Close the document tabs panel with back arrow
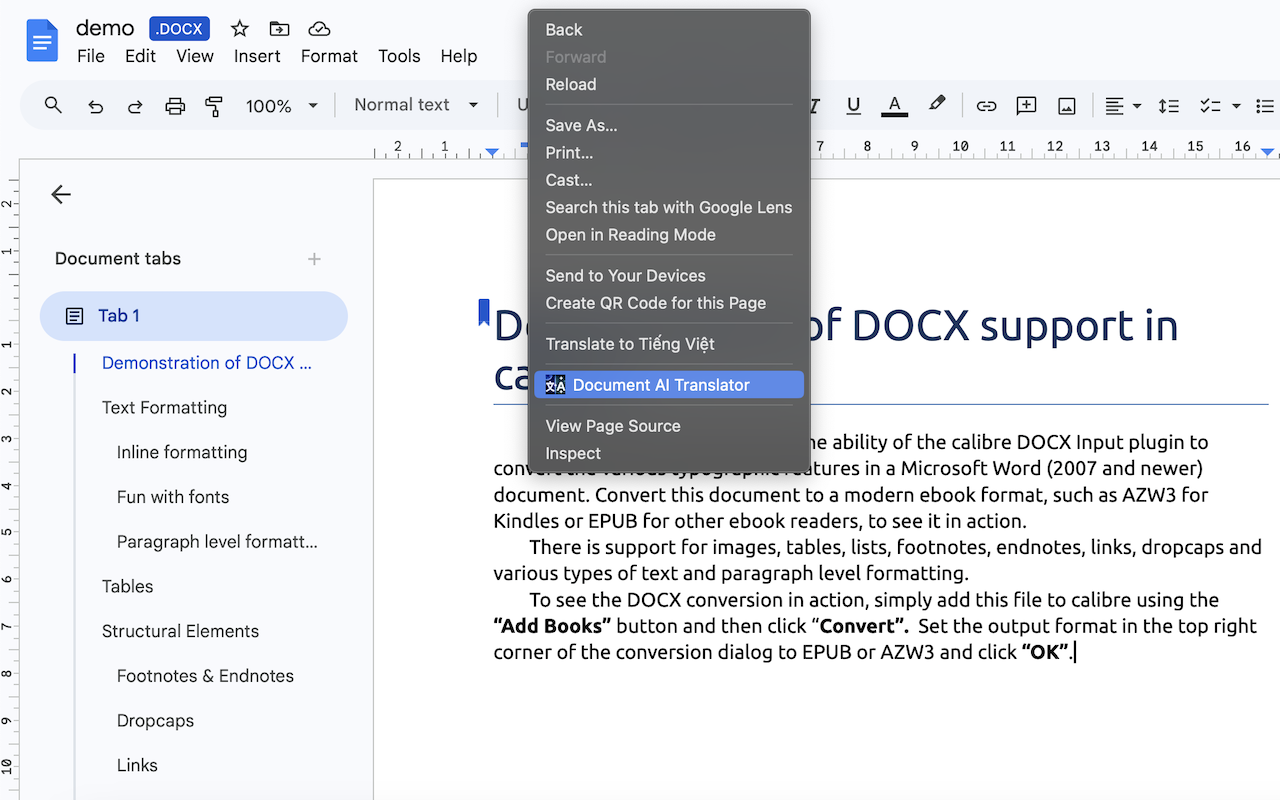The height and width of the screenshot is (800, 1280). tap(61, 194)
